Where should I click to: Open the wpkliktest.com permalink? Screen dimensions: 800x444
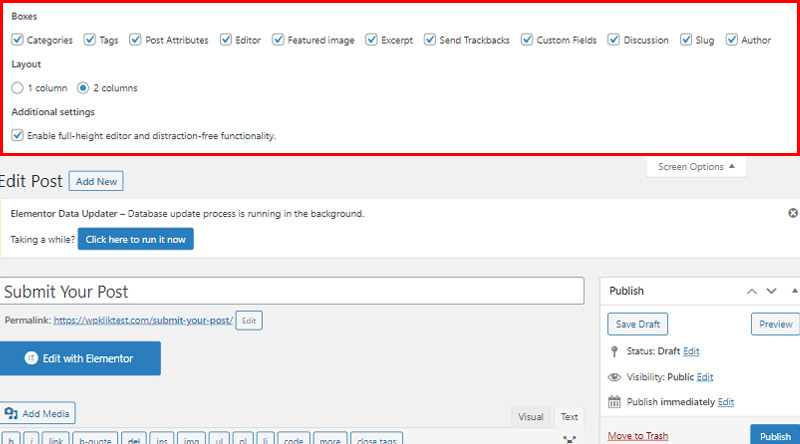[143, 320]
